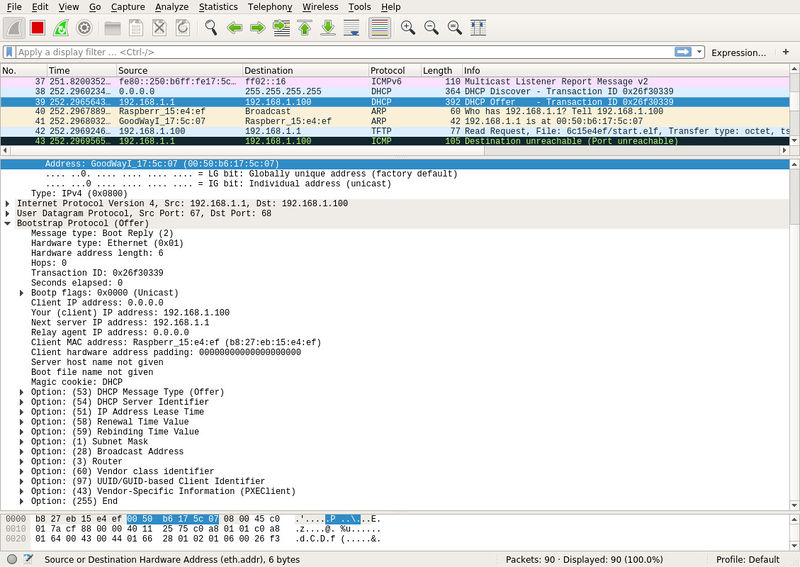Expand Option (60) Vendor class identifier
Screen dimensions: 800x567
[21, 472]
